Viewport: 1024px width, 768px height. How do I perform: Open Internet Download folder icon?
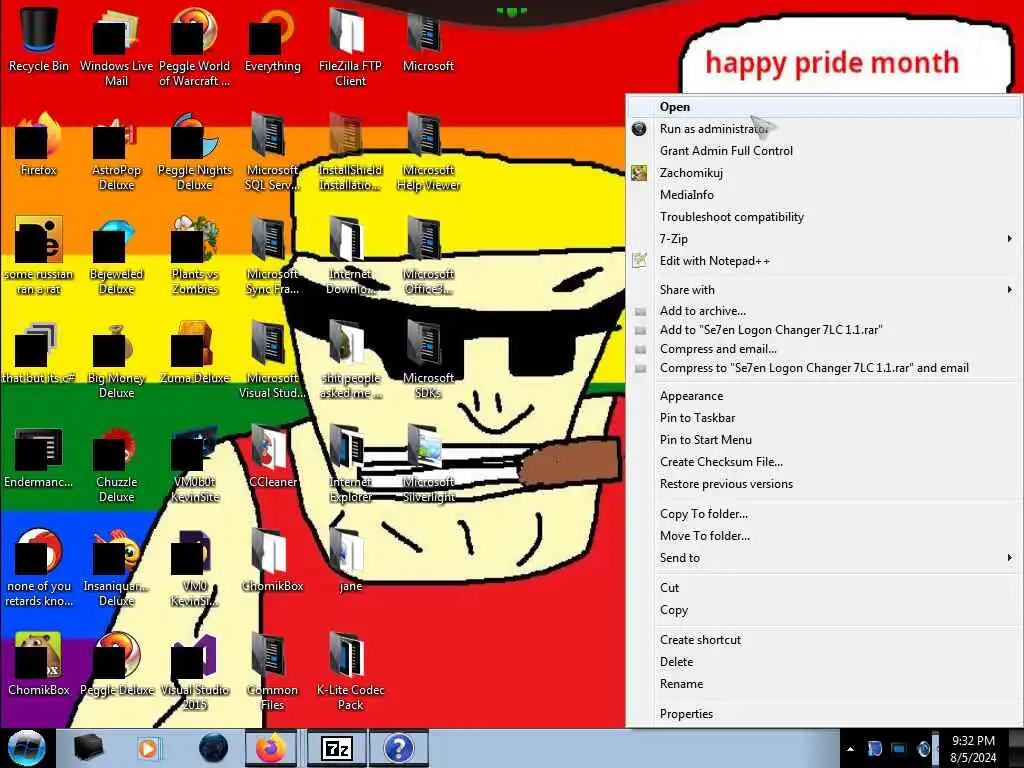[x=350, y=256]
